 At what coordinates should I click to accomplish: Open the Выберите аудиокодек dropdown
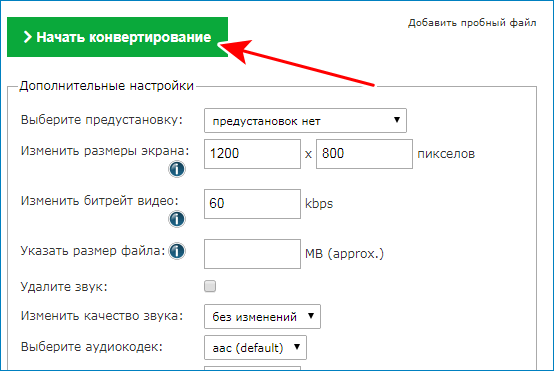point(255,348)
